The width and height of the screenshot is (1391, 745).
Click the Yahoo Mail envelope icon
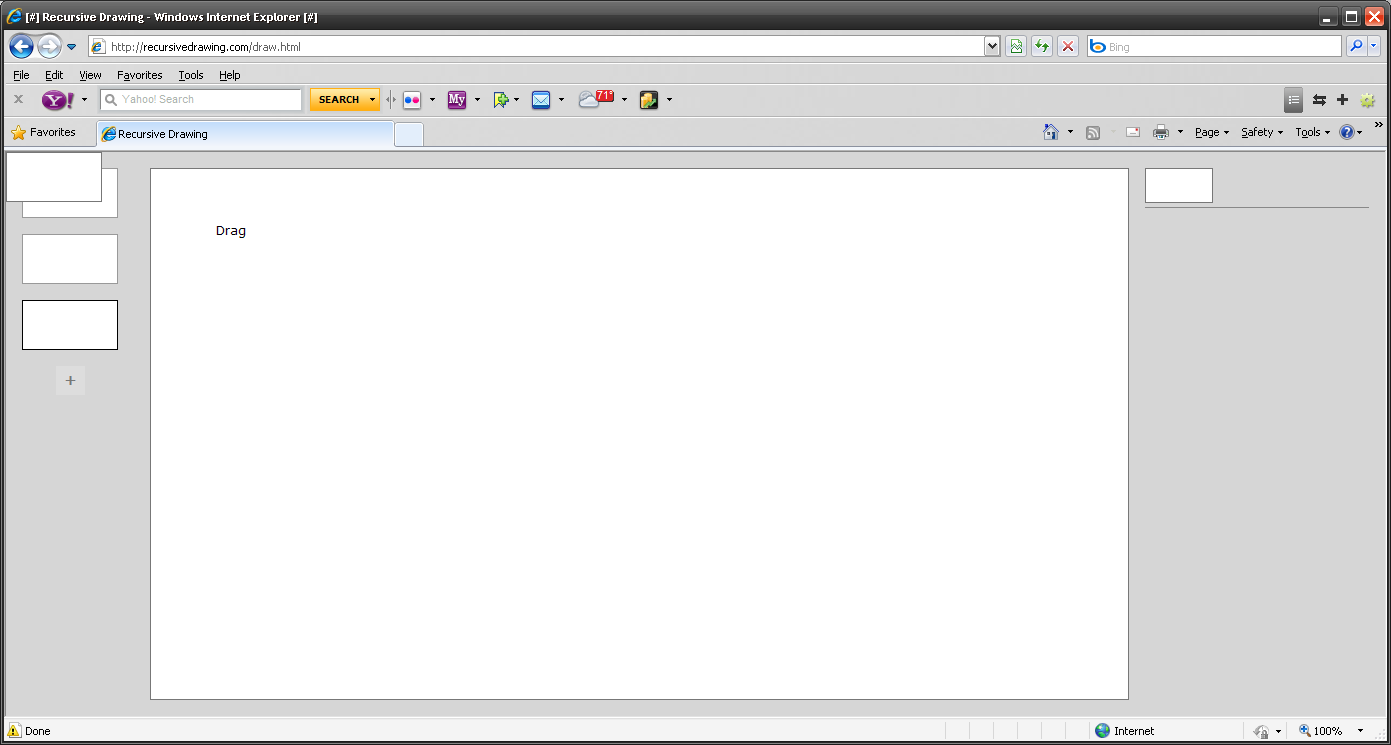(541, 99)
